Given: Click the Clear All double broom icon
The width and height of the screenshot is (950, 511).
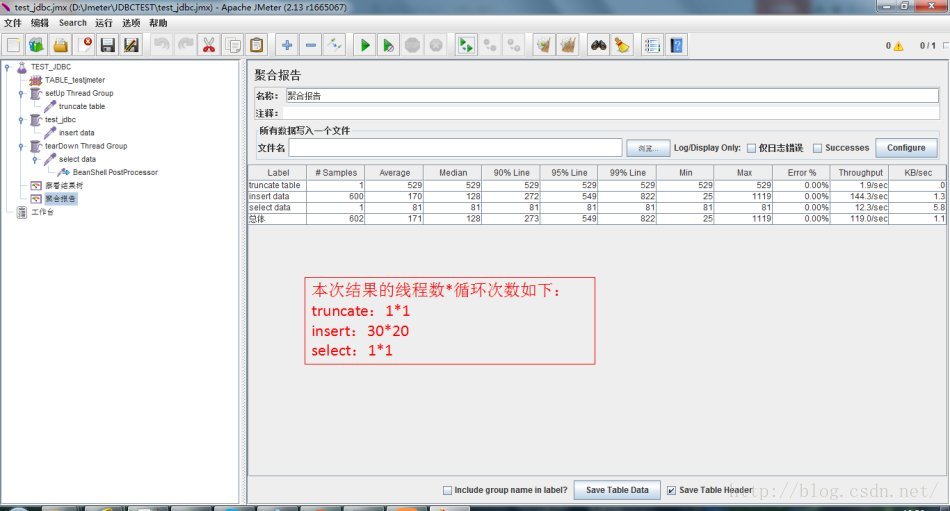Looking at the screenshot, I should tap(568, 45).
